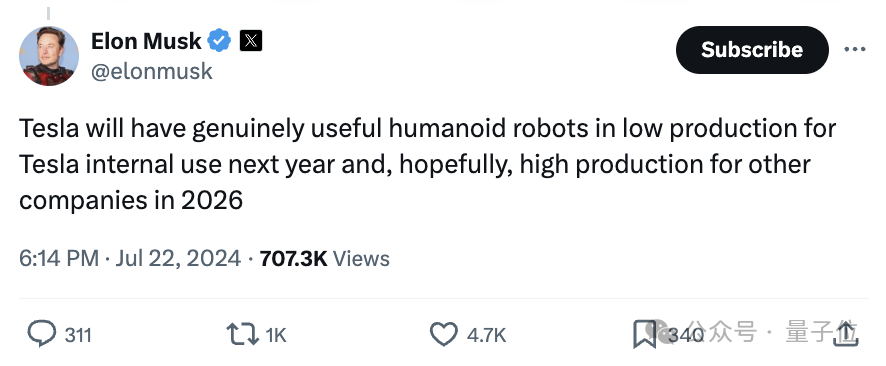Click the 311 replies count
The image size is (886, 366).
coord(78,335)
